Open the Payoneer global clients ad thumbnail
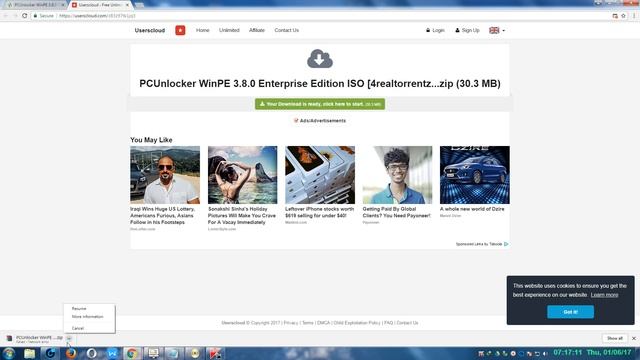640x360 pixels. tap(397, 175)
